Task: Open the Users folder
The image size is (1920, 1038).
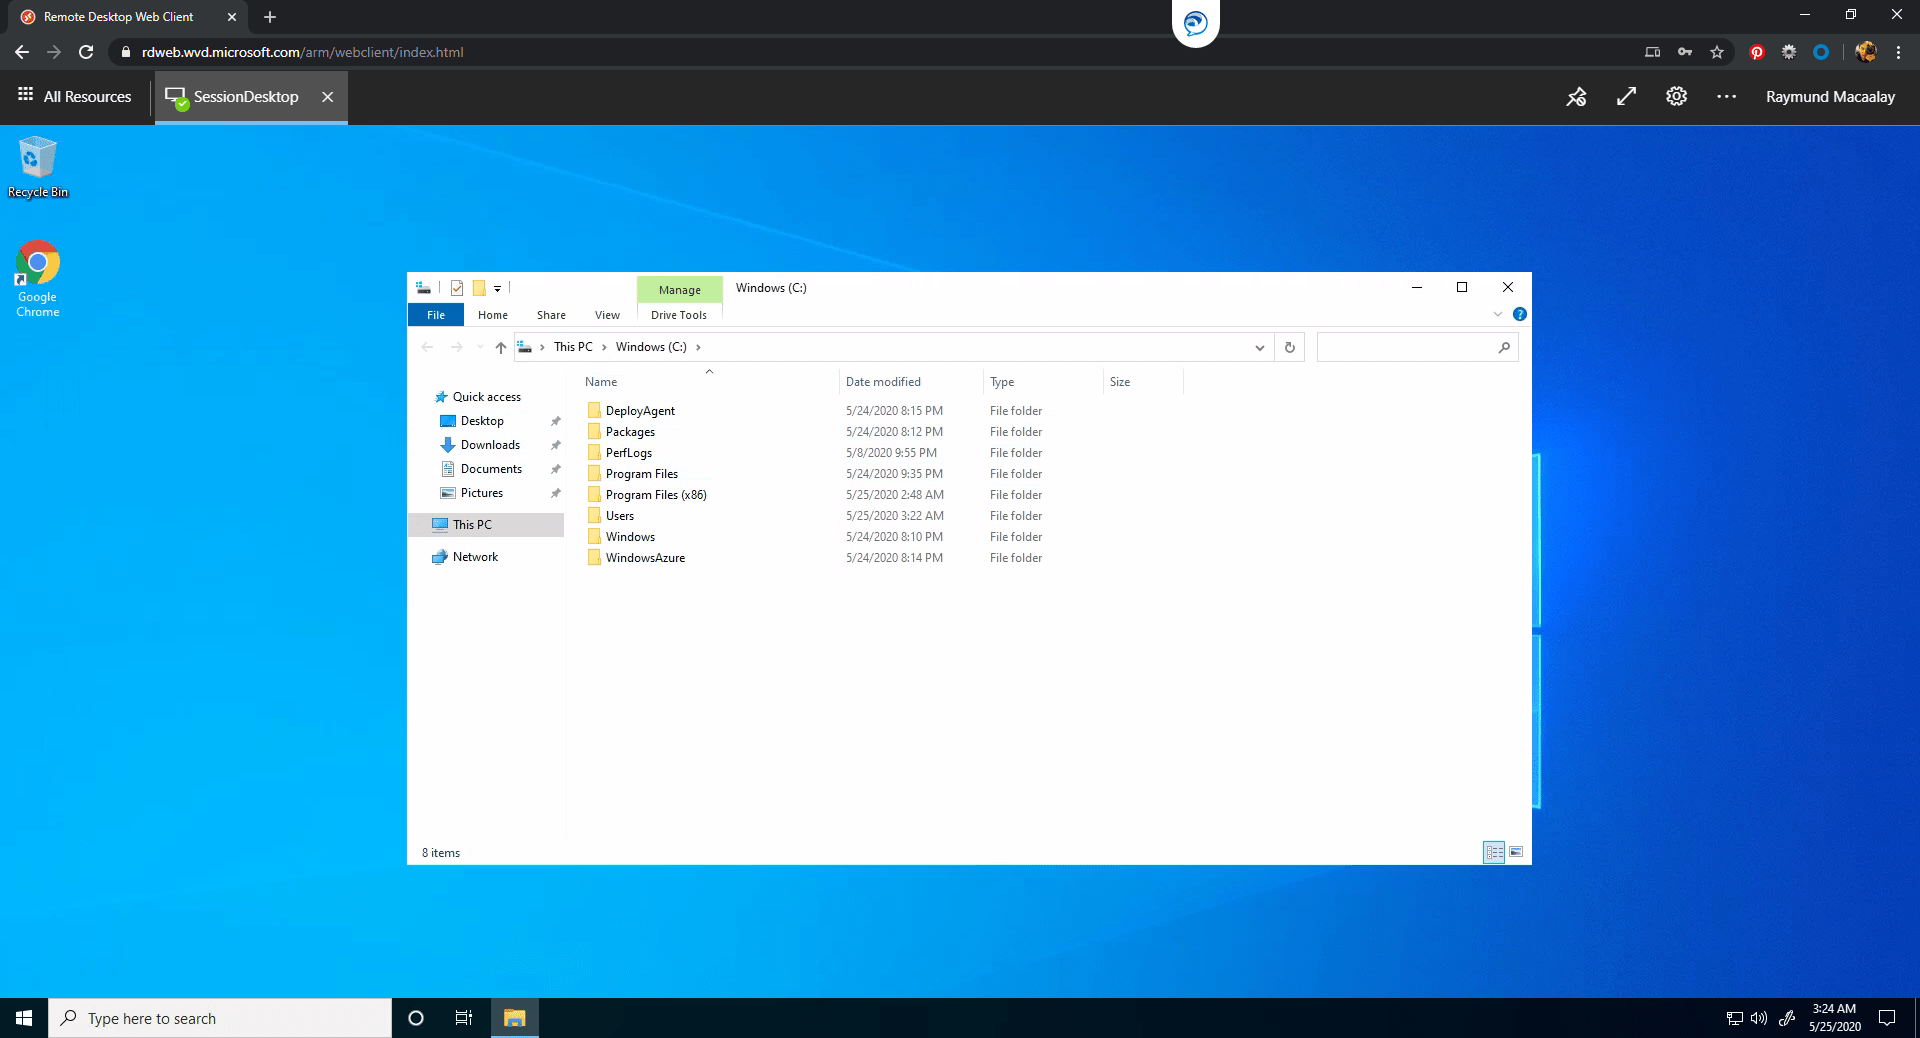Action: (x=620, y=515)
